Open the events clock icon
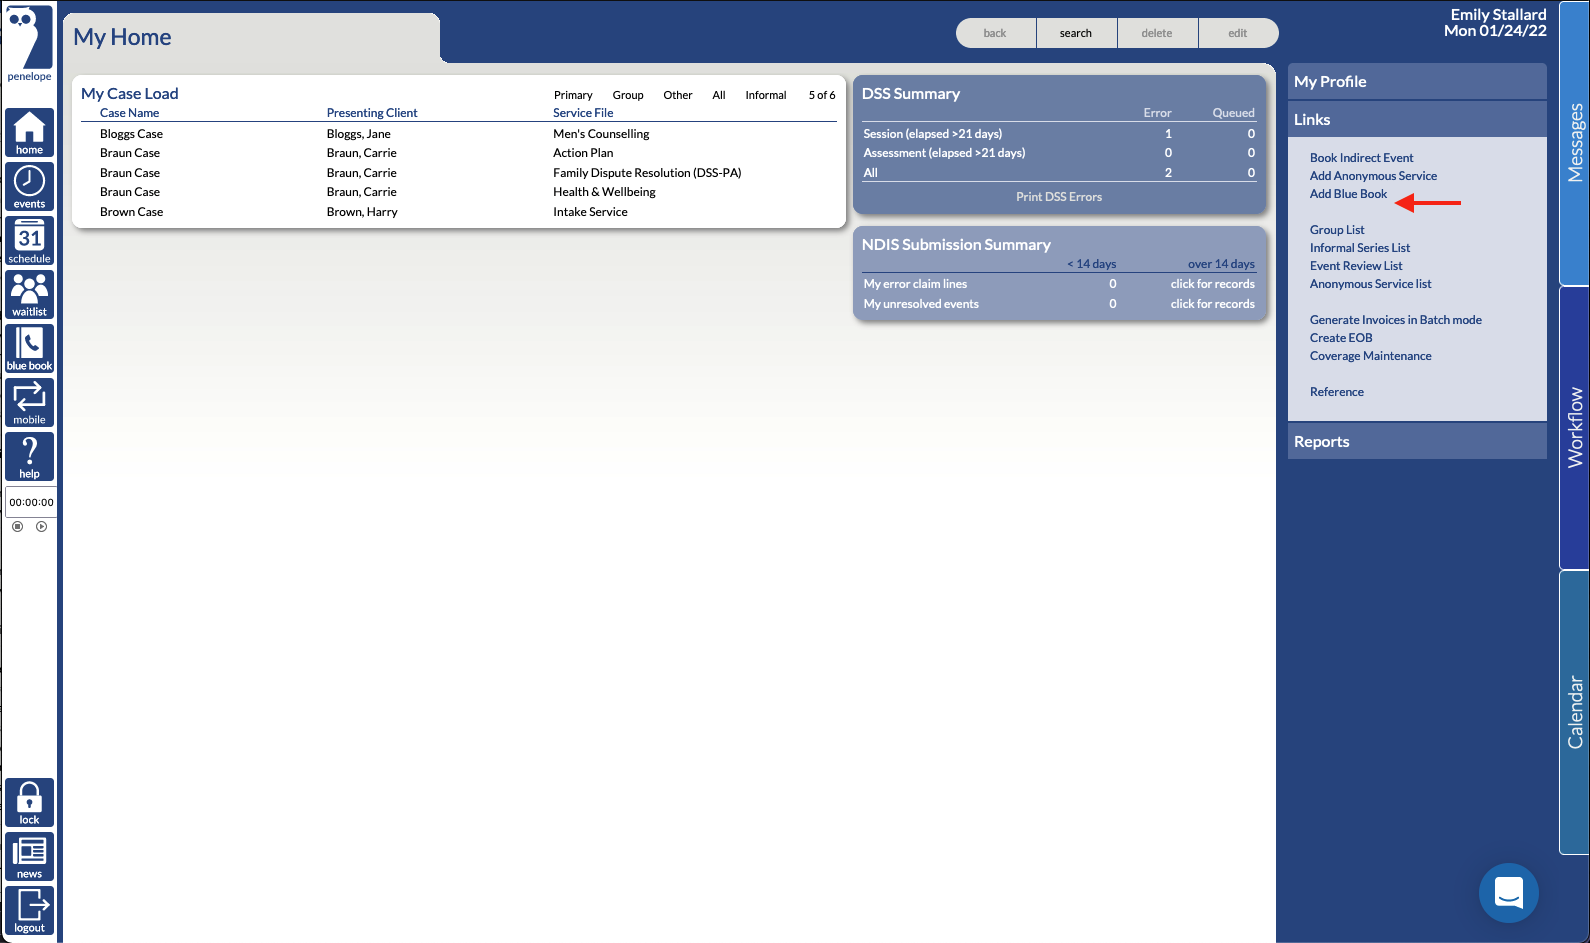This screenshot has width=1590, height=943. pyautogui.click(x=29, y=187)
